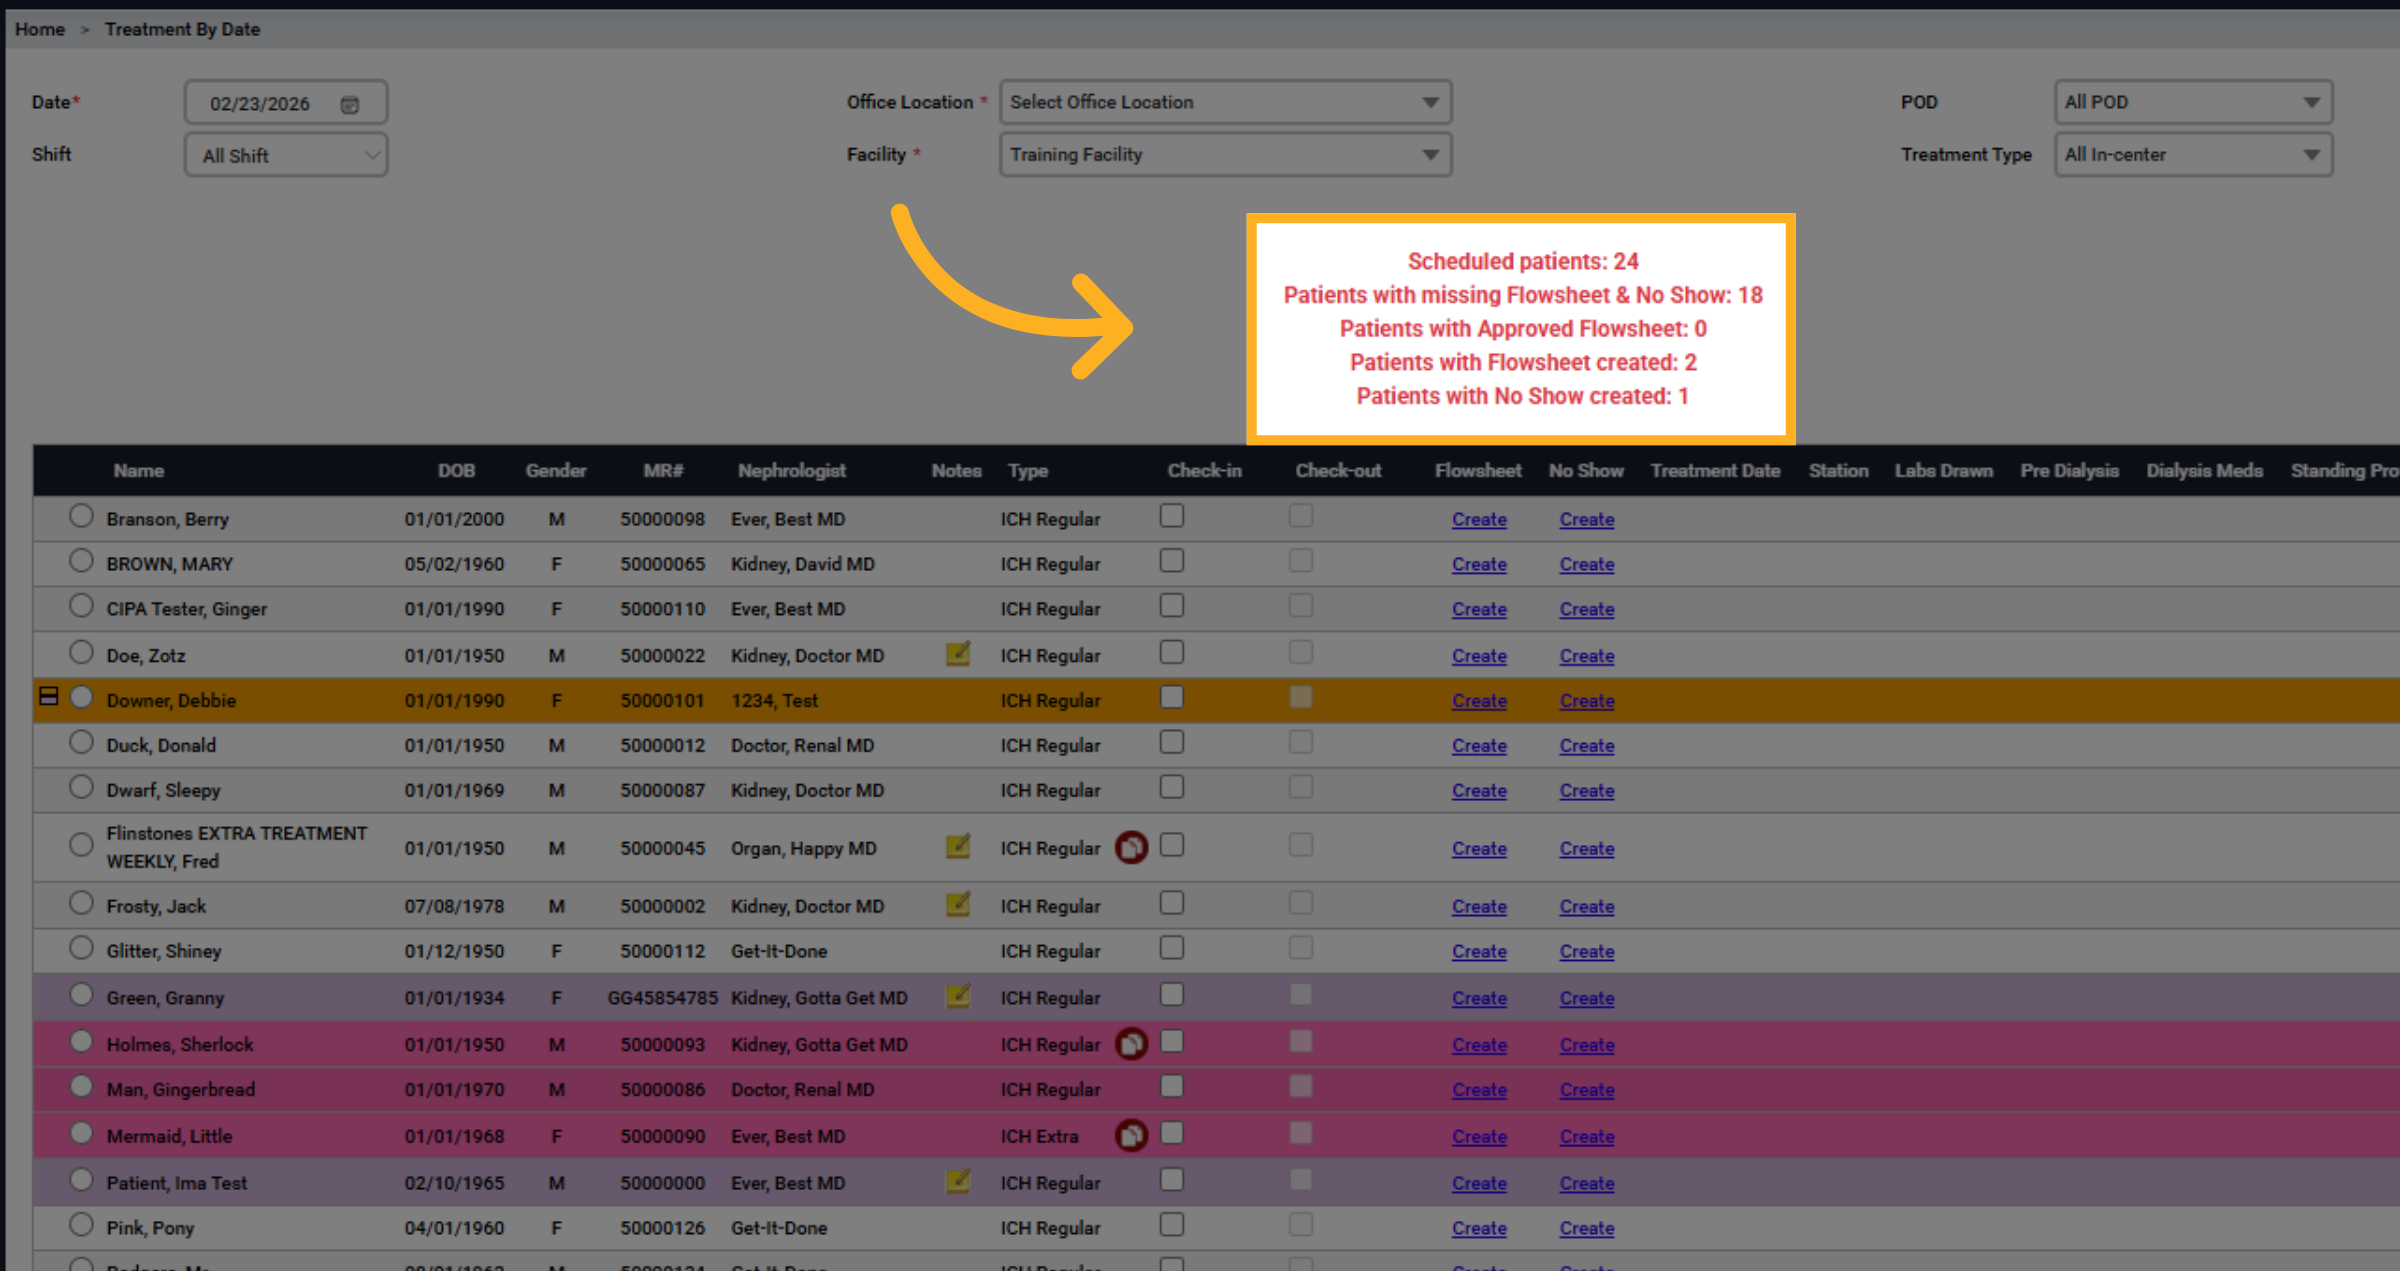Create No Show for Frosty, Jack
The image size is (2400, 1271).
[1587, 907]
